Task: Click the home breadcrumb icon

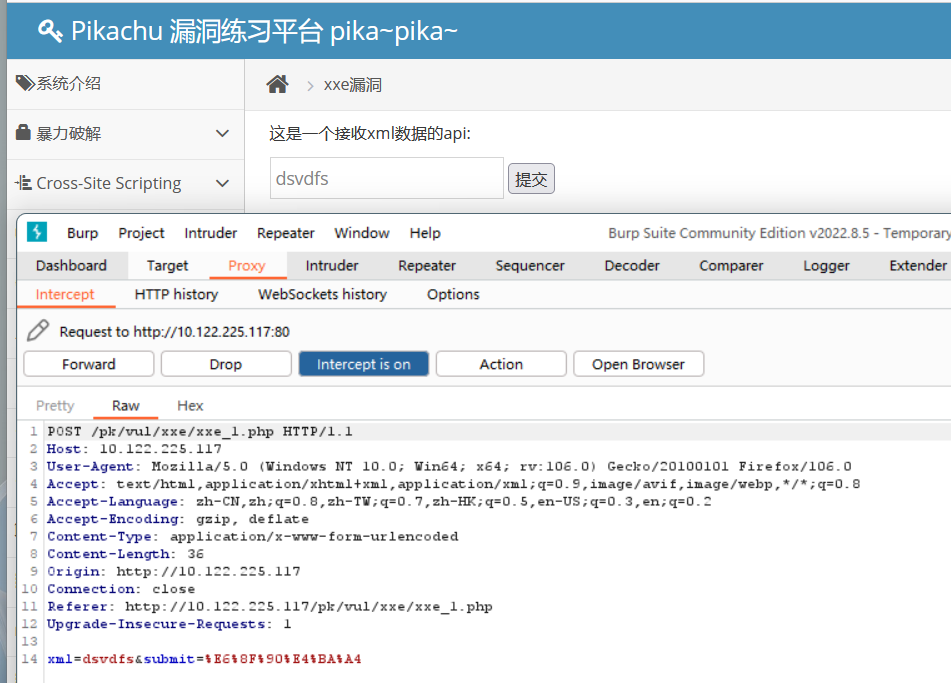Action: pyautogui.click(x=277, y=84)
